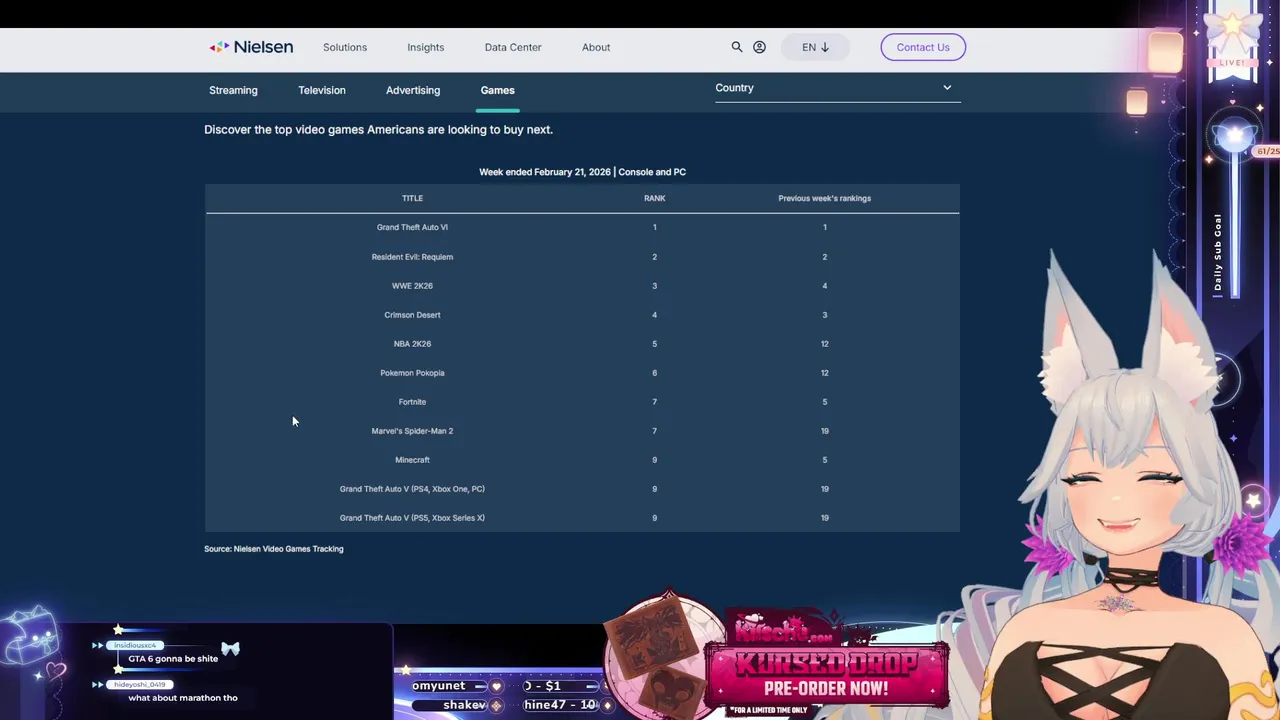Select the Crimson Desert title
The height and width of the screenshot is (720, 1280).
[x=412, y=315]
